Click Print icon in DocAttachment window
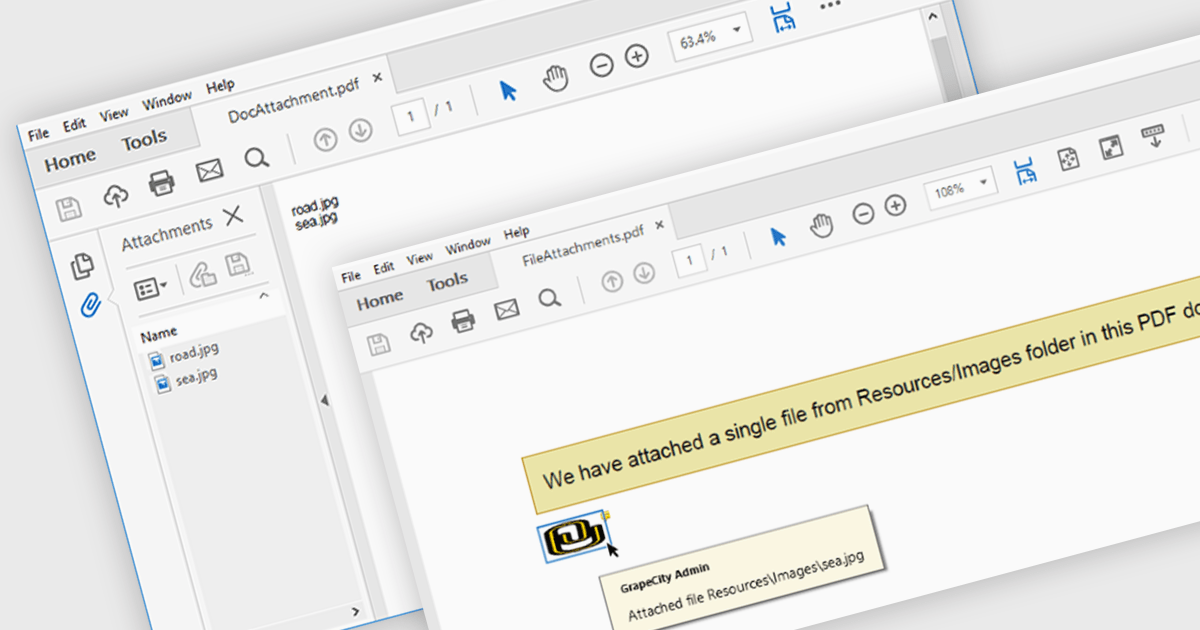The width and height of the screenshot is (1200, 630). tap(162, 184)
